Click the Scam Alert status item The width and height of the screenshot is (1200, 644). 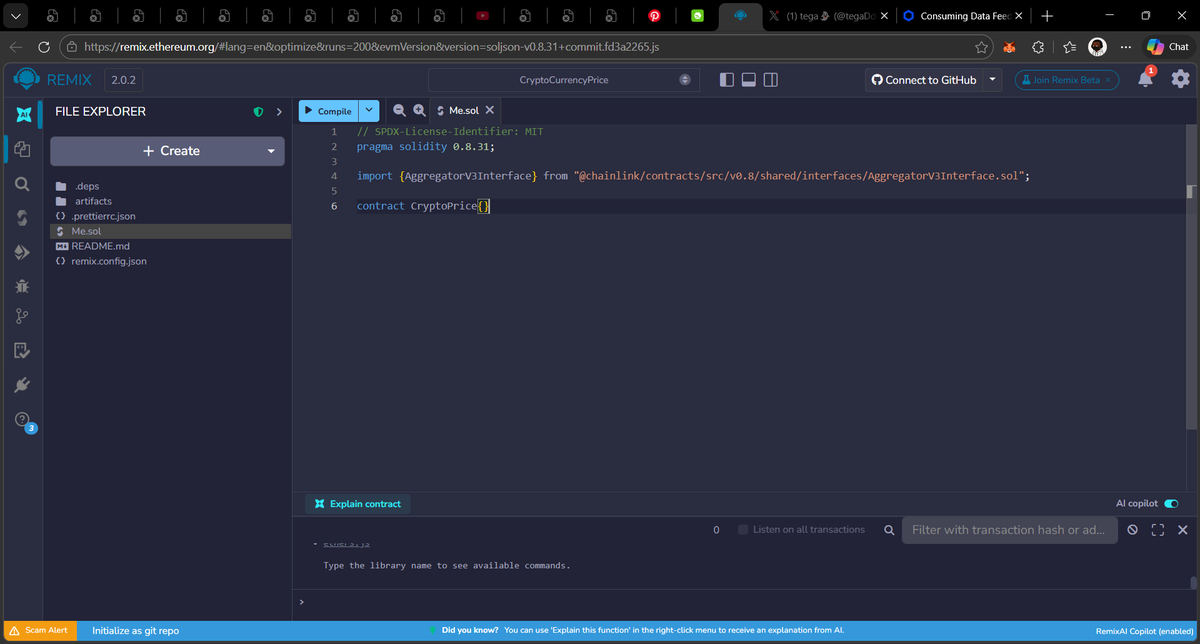(38, 631)
